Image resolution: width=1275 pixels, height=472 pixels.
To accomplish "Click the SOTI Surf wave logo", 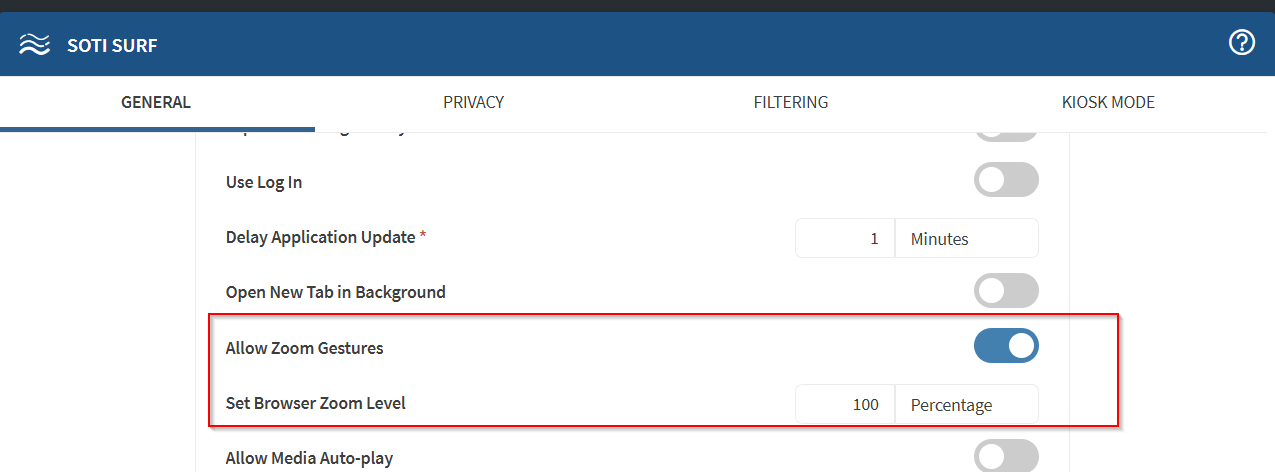I will coord(34,45).
